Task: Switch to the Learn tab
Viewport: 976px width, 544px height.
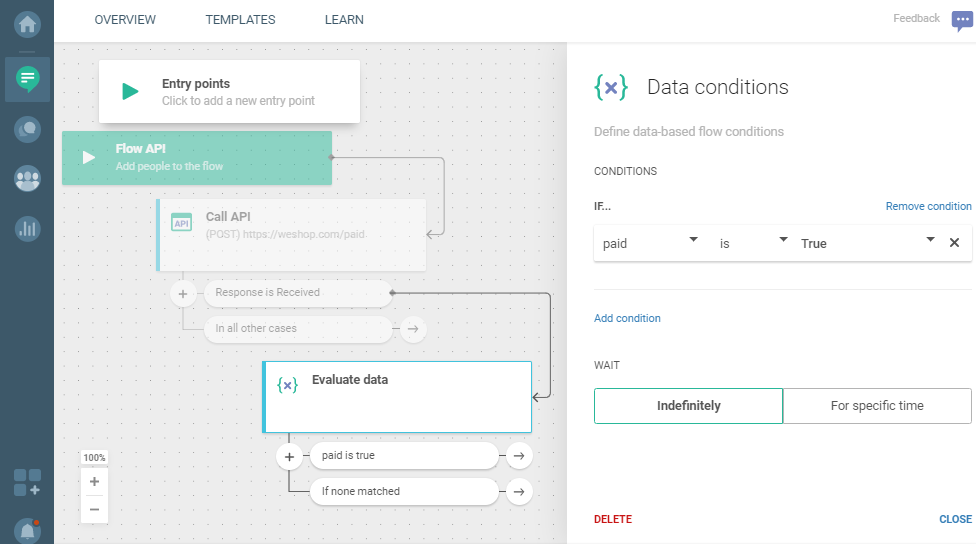Action: (344, 20)
